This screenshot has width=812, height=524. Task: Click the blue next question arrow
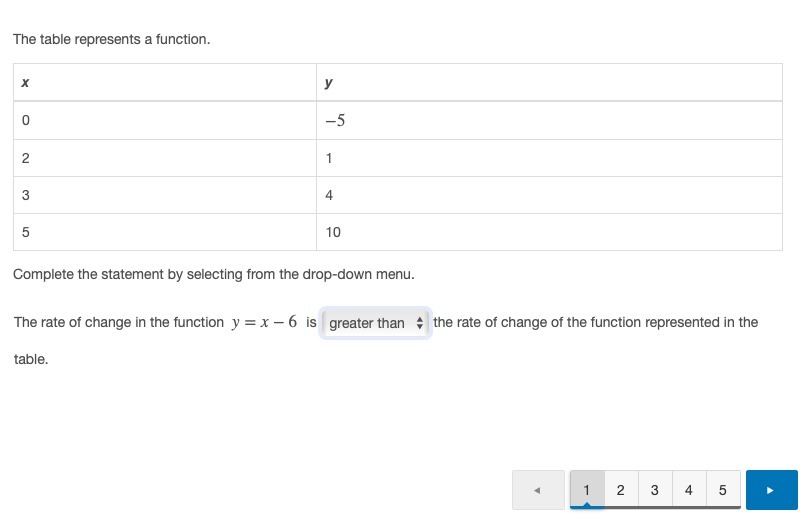pyautogui.click(x=771, y=490)
